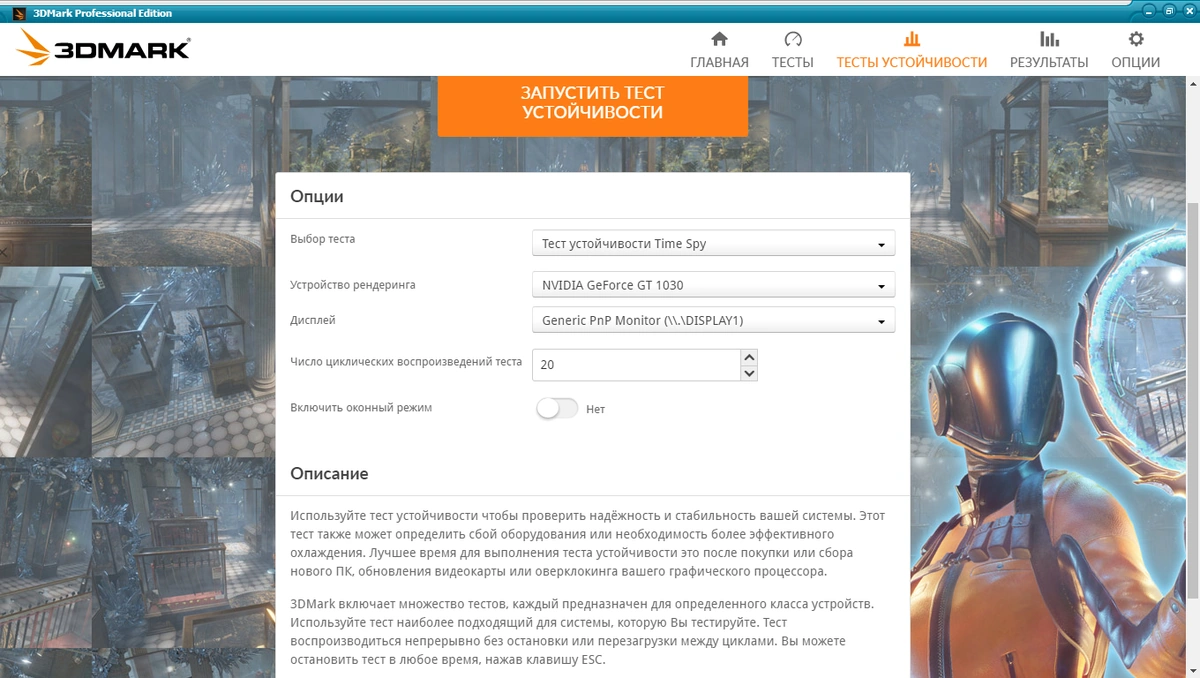Click the Выбор теста label
1200x678 pixels.
click(x=322, y=239)
